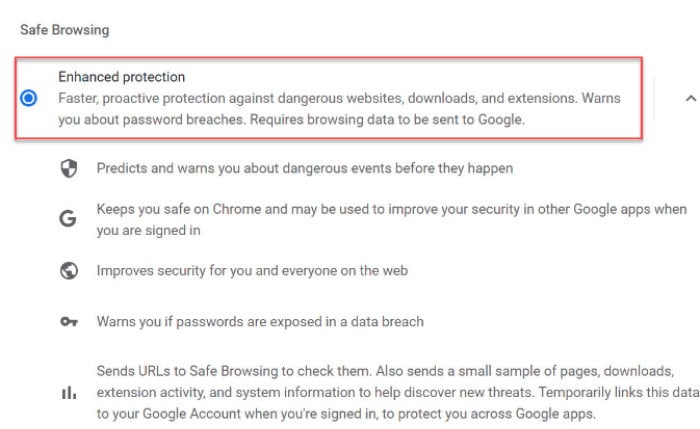Click the Safe Browsing section heading
Viewport: 700px width, 429px height.
pos(65,30)
